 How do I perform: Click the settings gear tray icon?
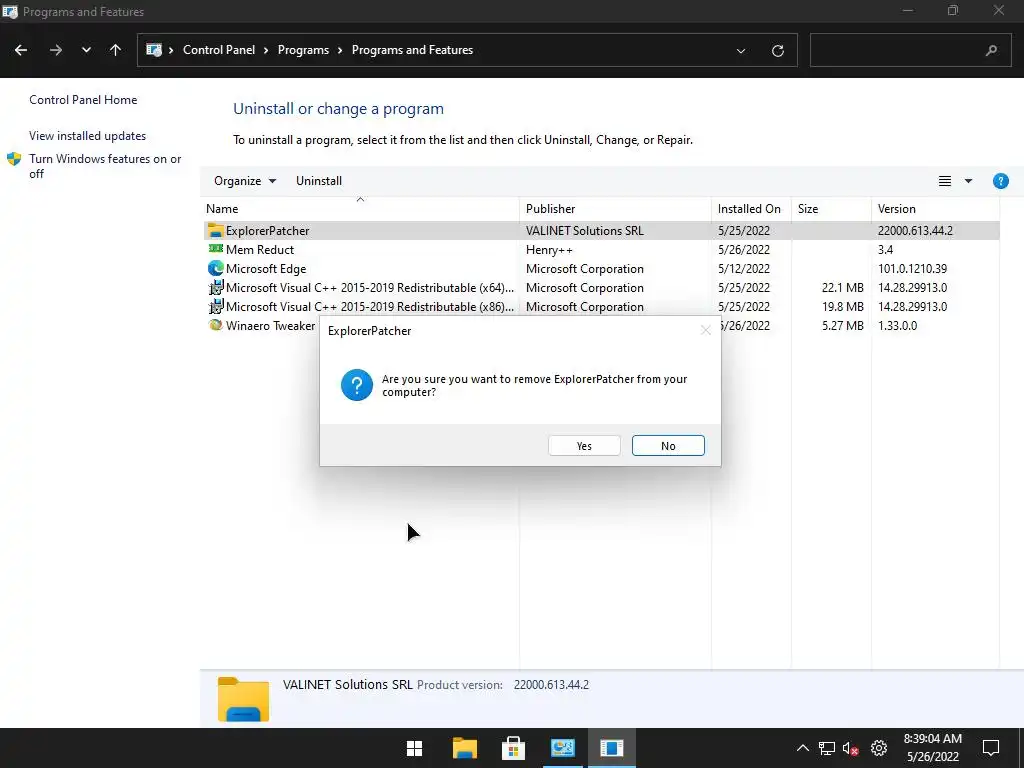click(x=879, y=748)
